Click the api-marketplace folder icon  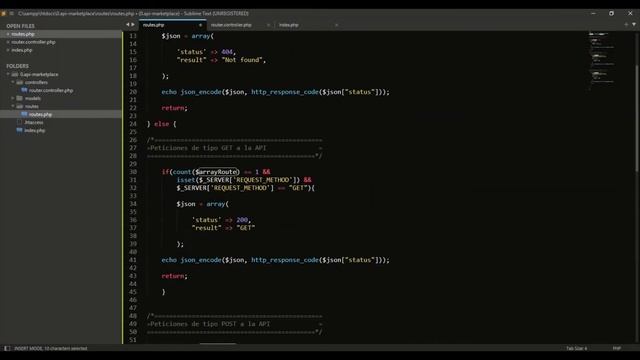15,74
